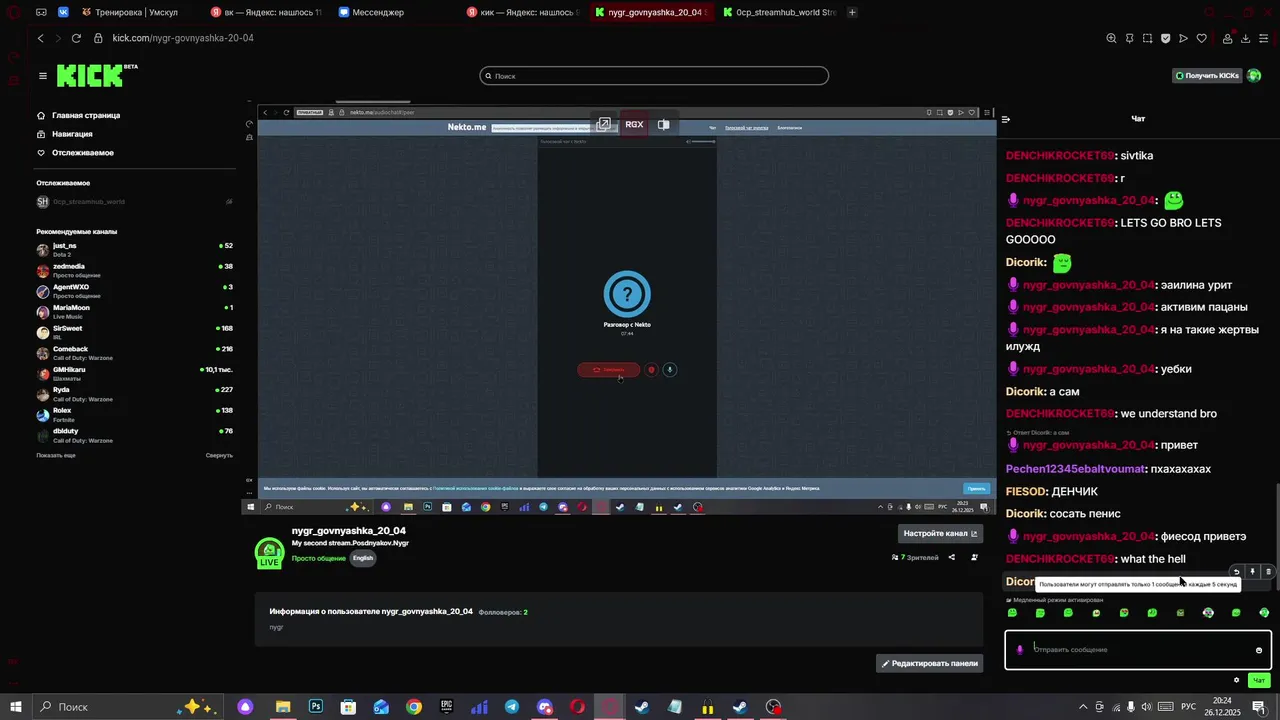
Task: Open the Kick hamburger menu
Action: (x=43, y=76)
